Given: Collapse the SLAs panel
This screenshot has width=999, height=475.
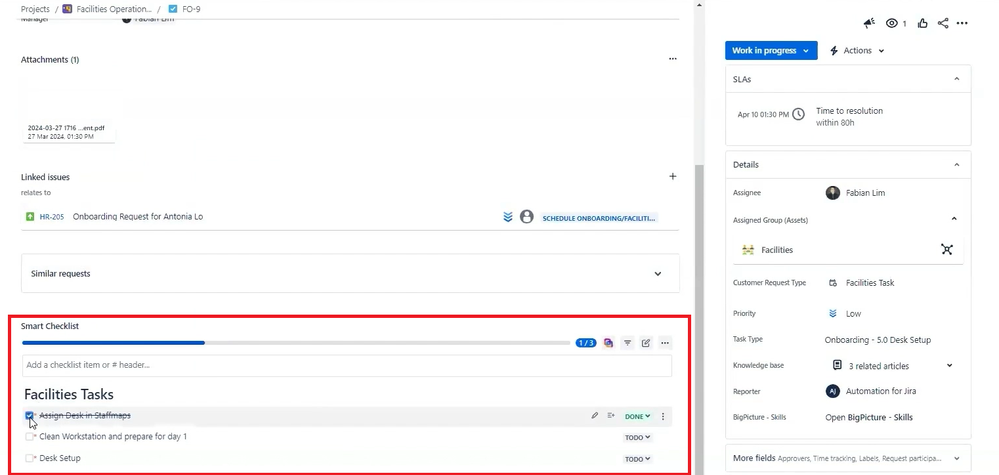Looking at the screenshot, I should [956, 79].
